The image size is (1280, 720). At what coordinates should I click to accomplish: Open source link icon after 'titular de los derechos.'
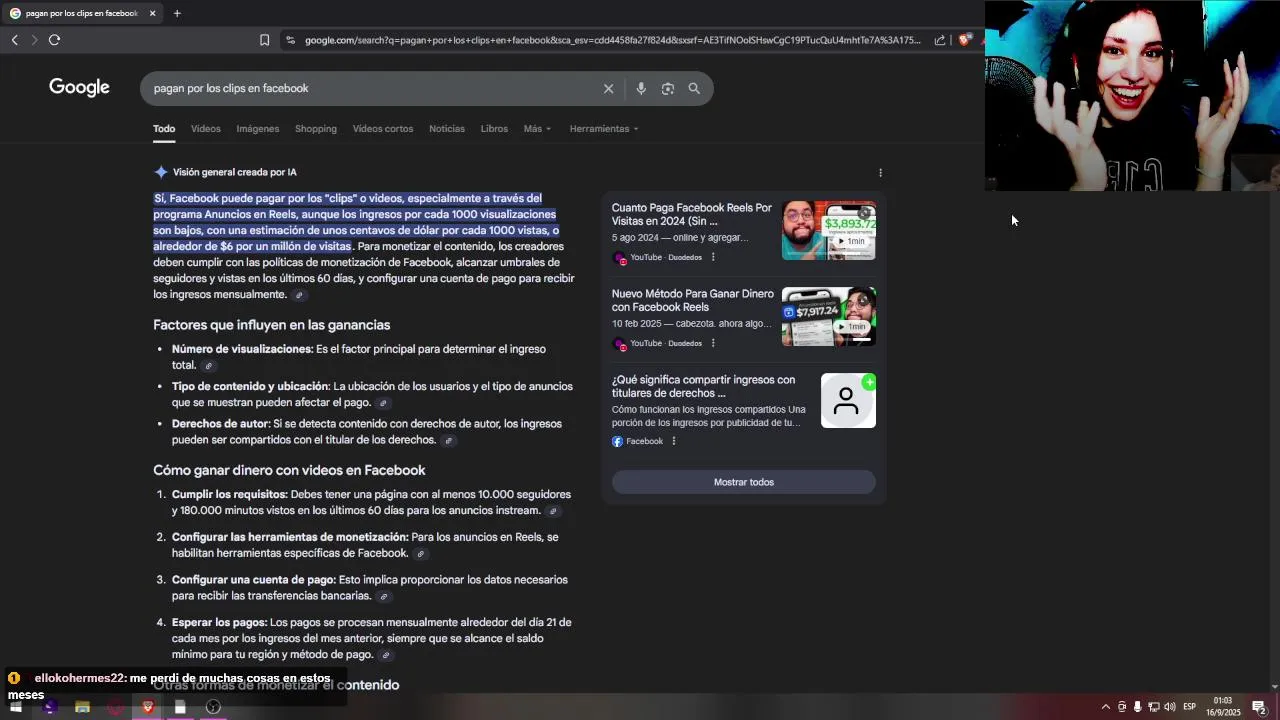tap(448, 441)
